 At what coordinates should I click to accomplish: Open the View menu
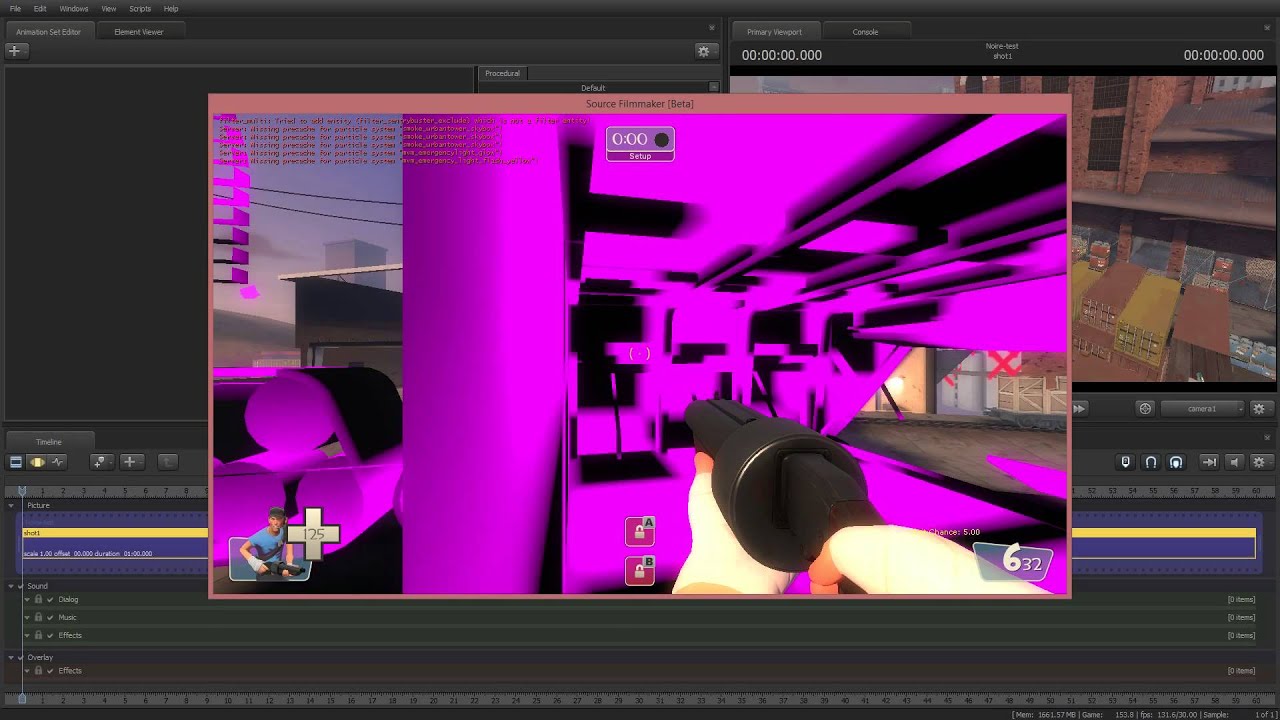pos(109,9)
